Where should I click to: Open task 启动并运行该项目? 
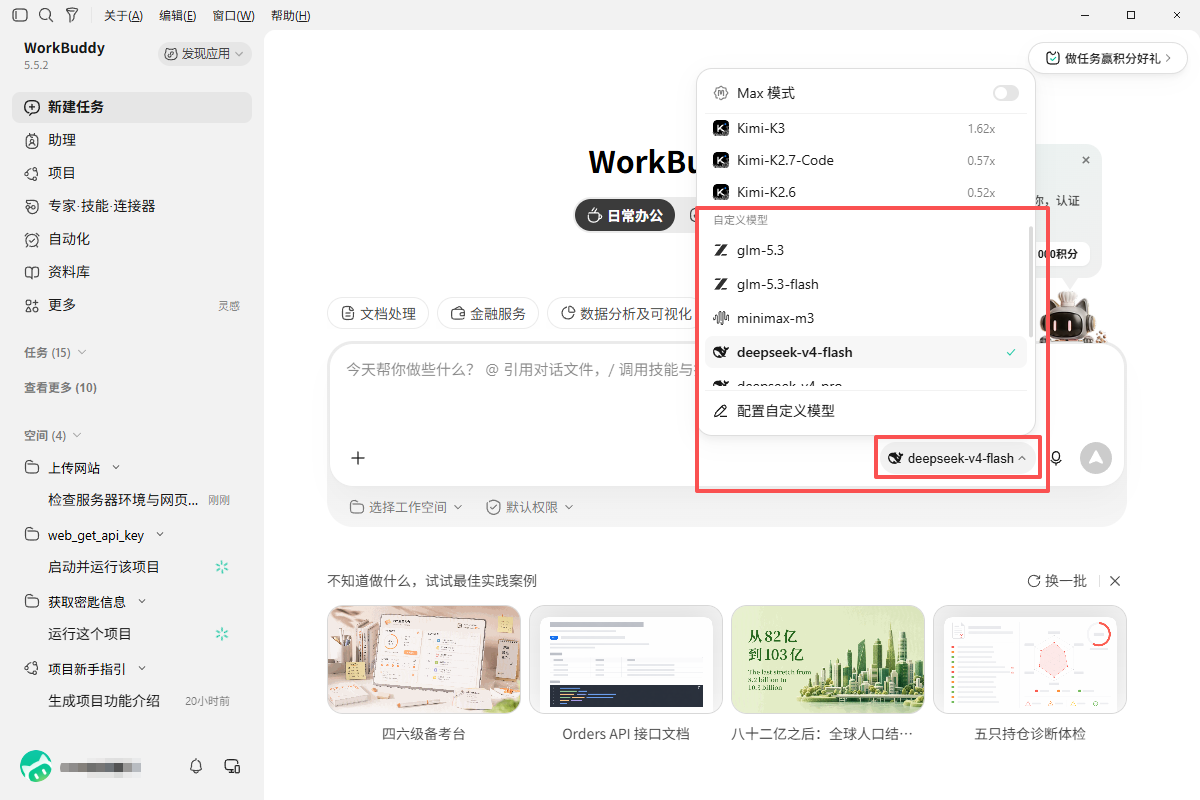(x=104, y=567)
